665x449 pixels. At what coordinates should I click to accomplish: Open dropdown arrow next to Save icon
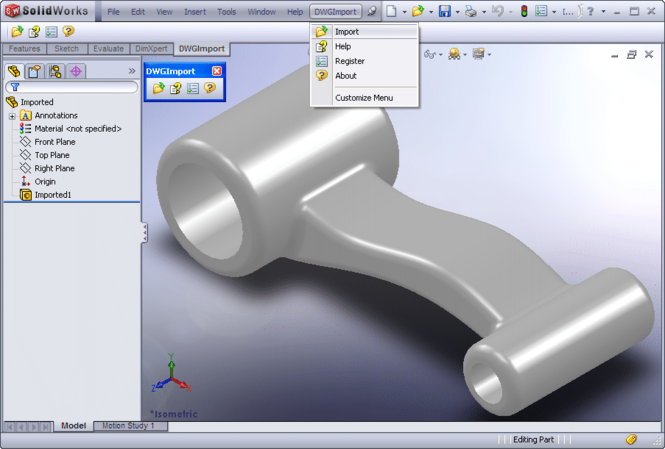click(457, 12)
